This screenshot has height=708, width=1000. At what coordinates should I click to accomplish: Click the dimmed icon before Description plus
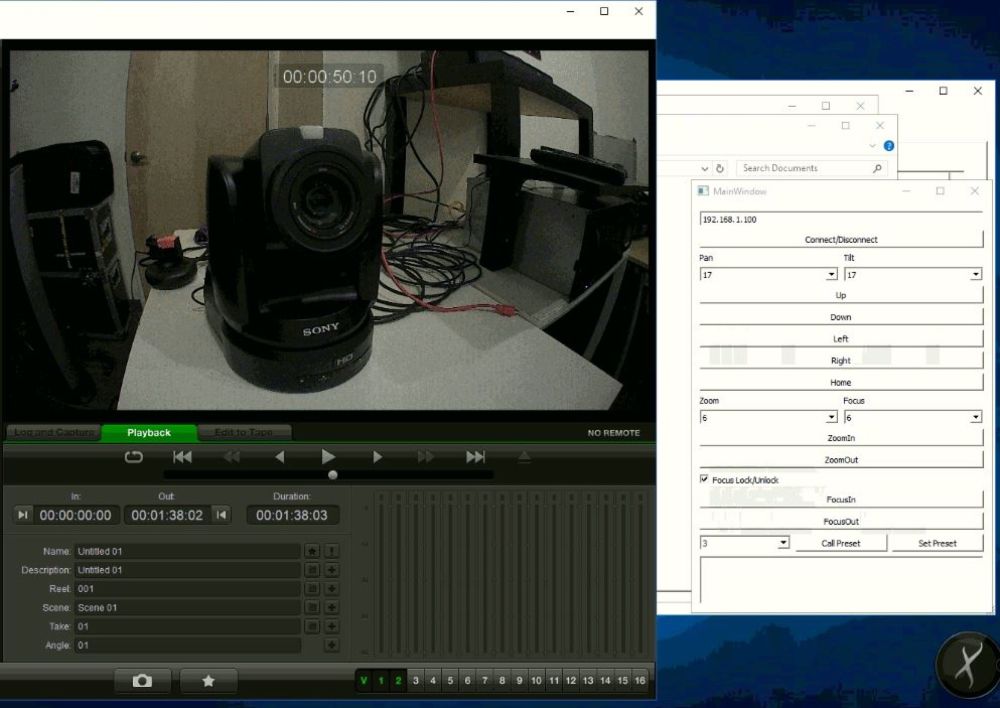pos(312,570)
